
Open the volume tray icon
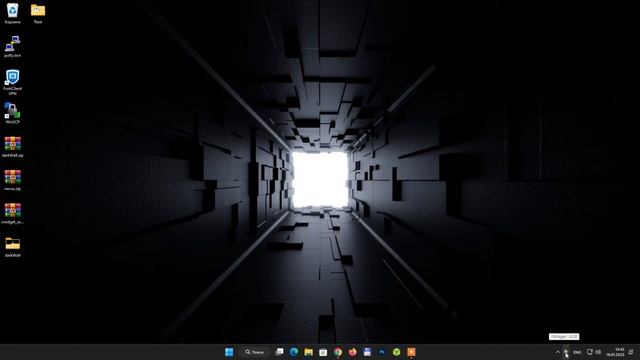click(x=598, y=352)
